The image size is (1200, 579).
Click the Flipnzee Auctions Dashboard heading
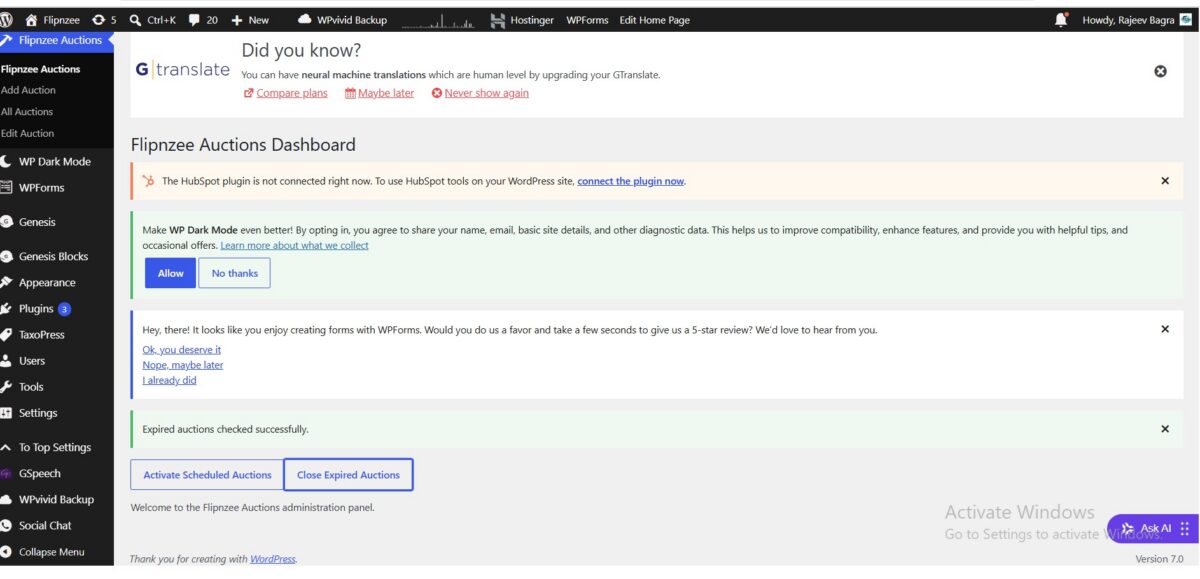click(243, 145)
